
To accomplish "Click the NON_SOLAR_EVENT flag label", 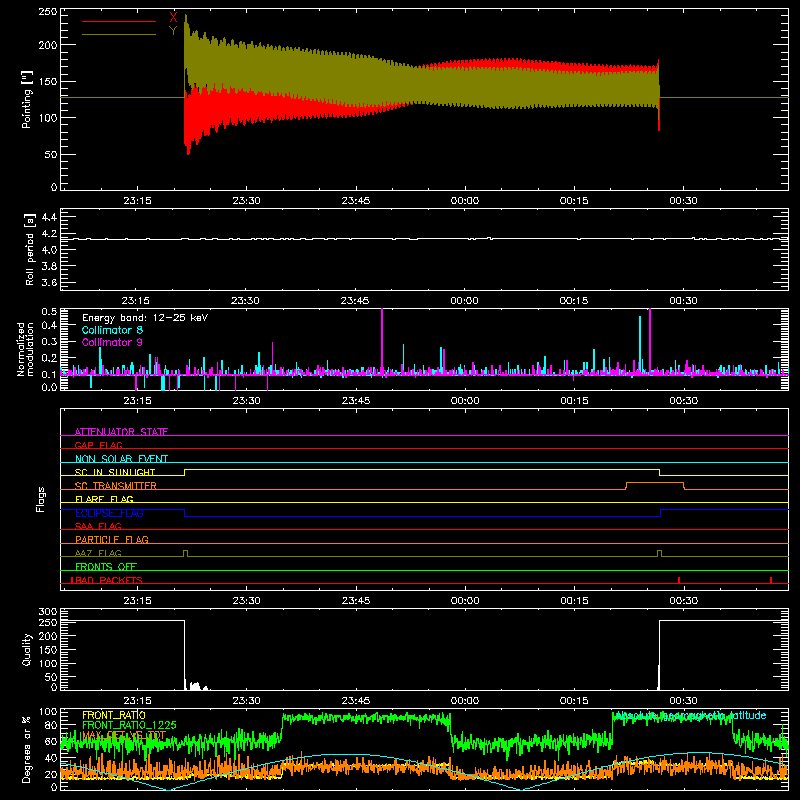I will [121, 459].
